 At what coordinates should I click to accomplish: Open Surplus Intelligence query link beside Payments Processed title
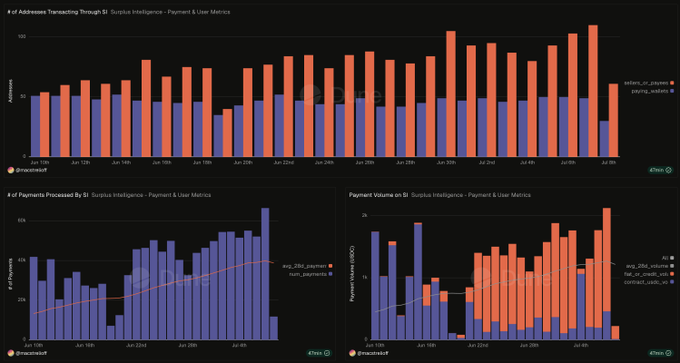coord(151,195)
